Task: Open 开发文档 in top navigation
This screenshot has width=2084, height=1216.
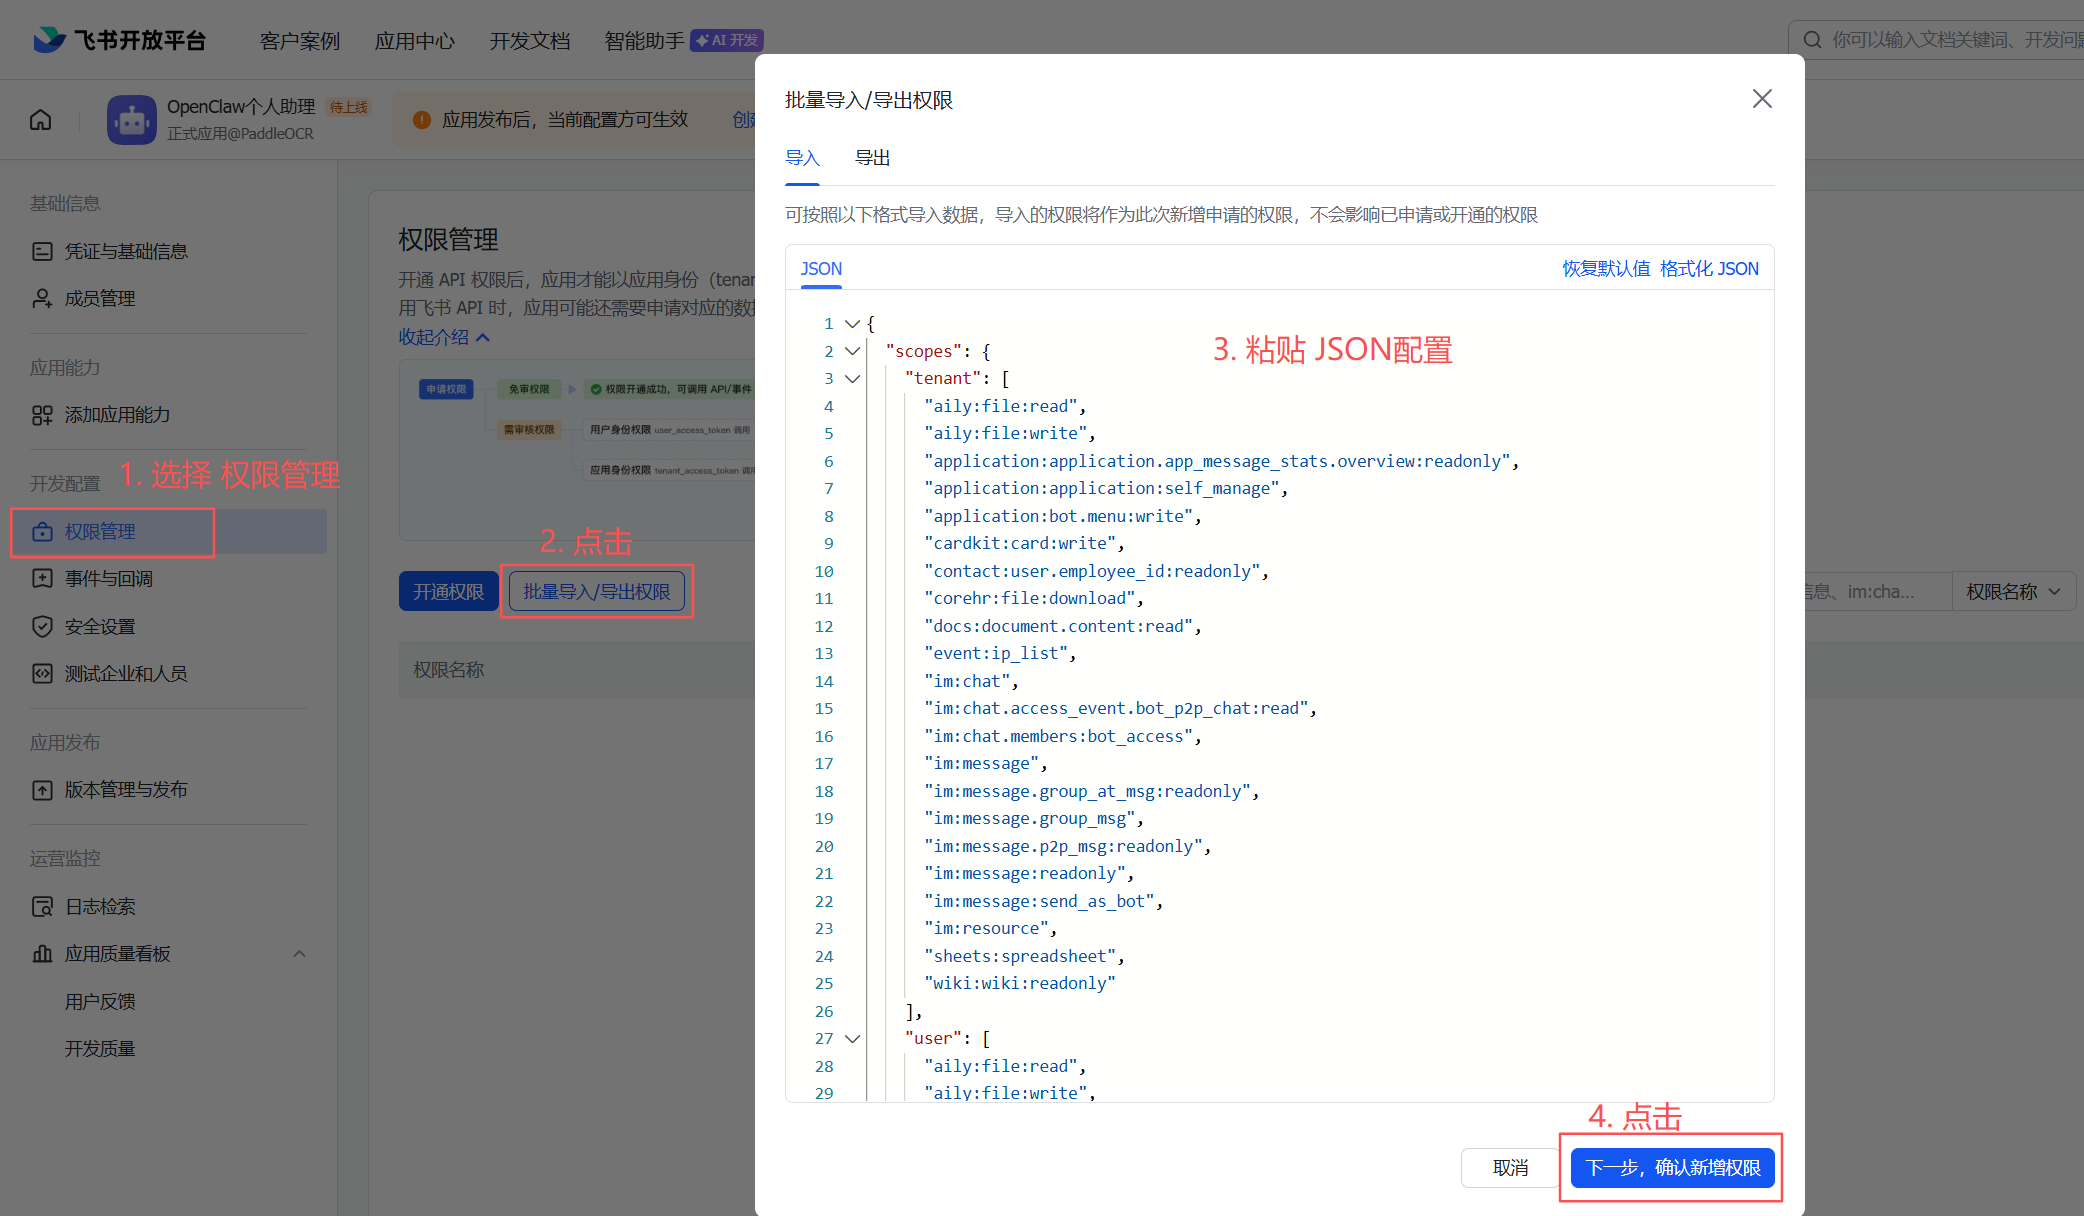Action: coord(529,41)
